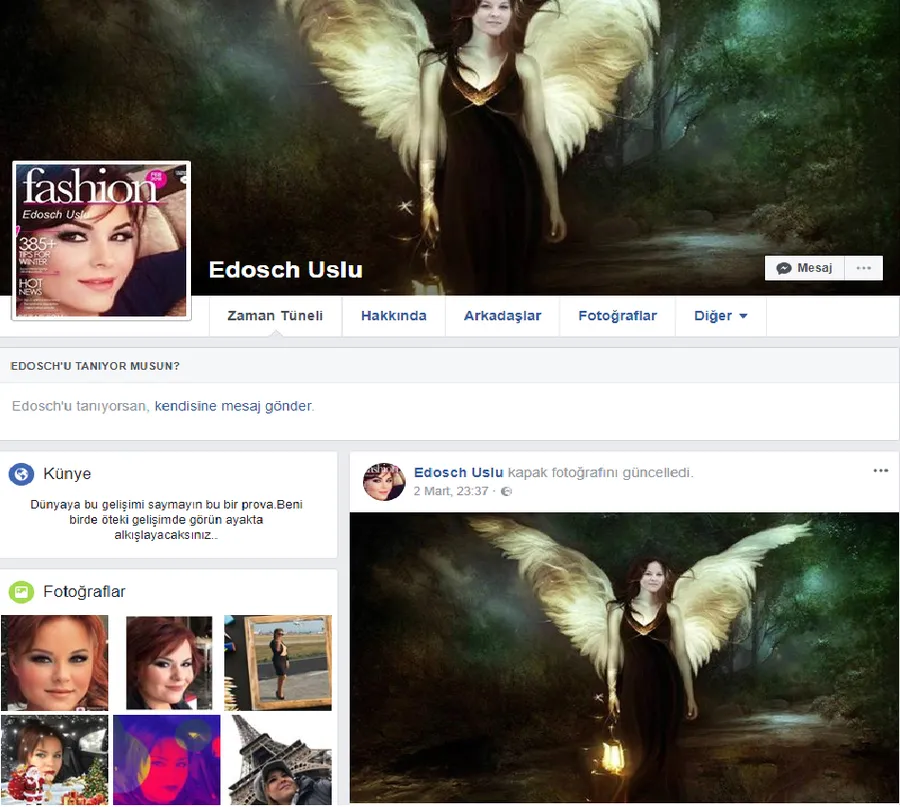The width and height of the screenshot is (900, 807).
Task: Select the Fotoğraflar tab in profile navigation
Action: (617, 316)
